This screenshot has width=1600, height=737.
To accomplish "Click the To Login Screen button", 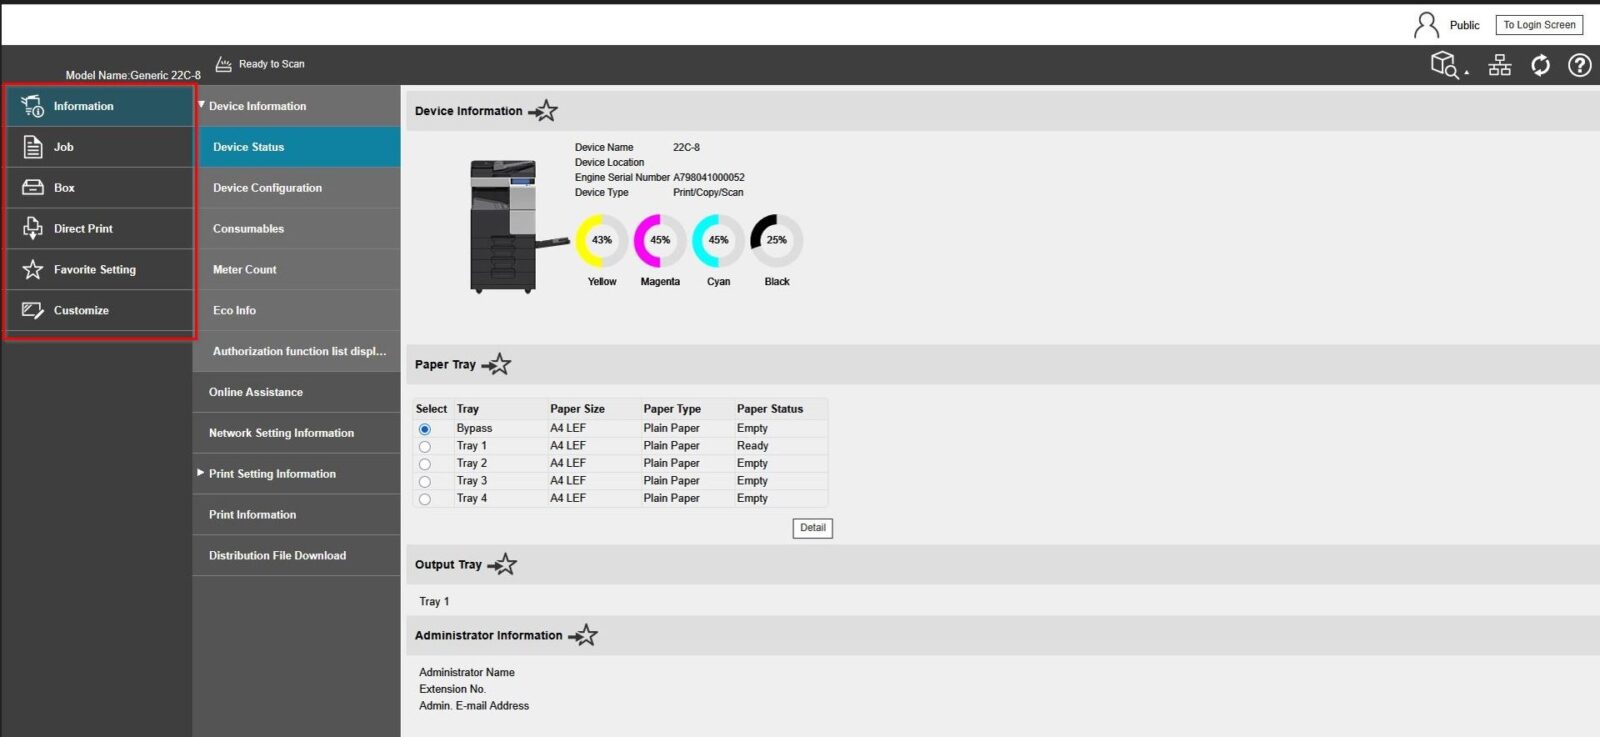I will click(1539, 25).
